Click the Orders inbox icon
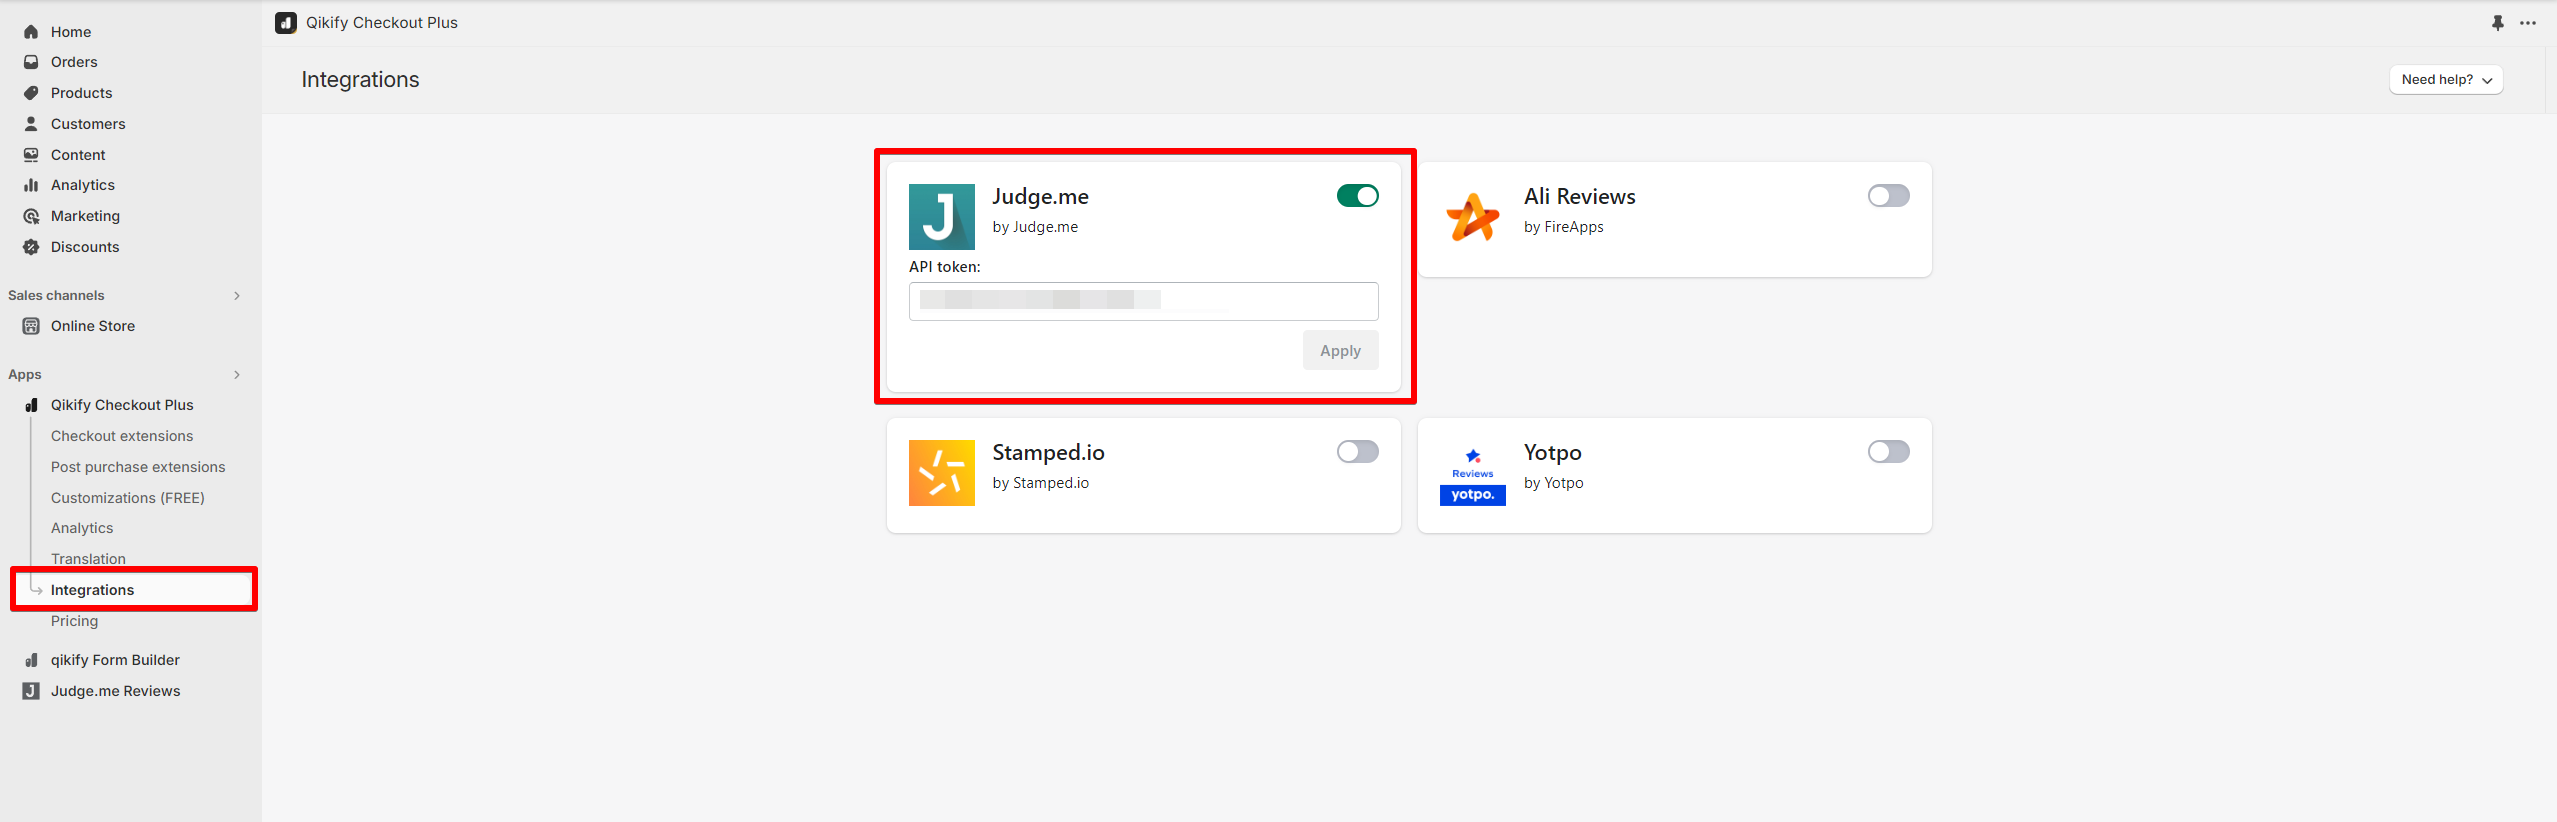The image size is (2557, 822). pyautogui.click(x=31, y=62)
